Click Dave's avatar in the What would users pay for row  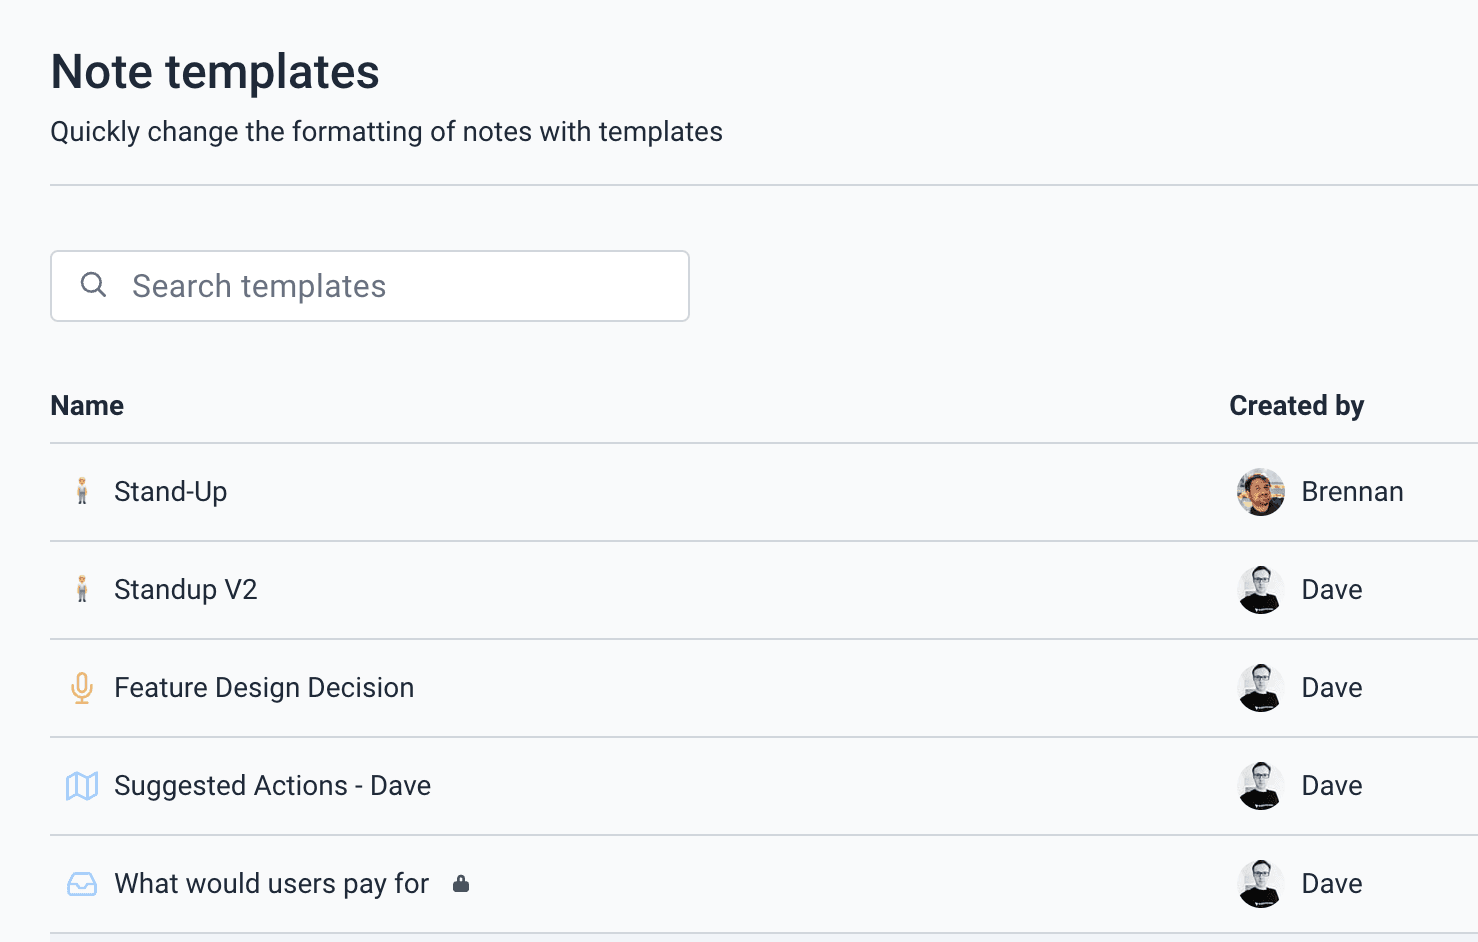1261,884
